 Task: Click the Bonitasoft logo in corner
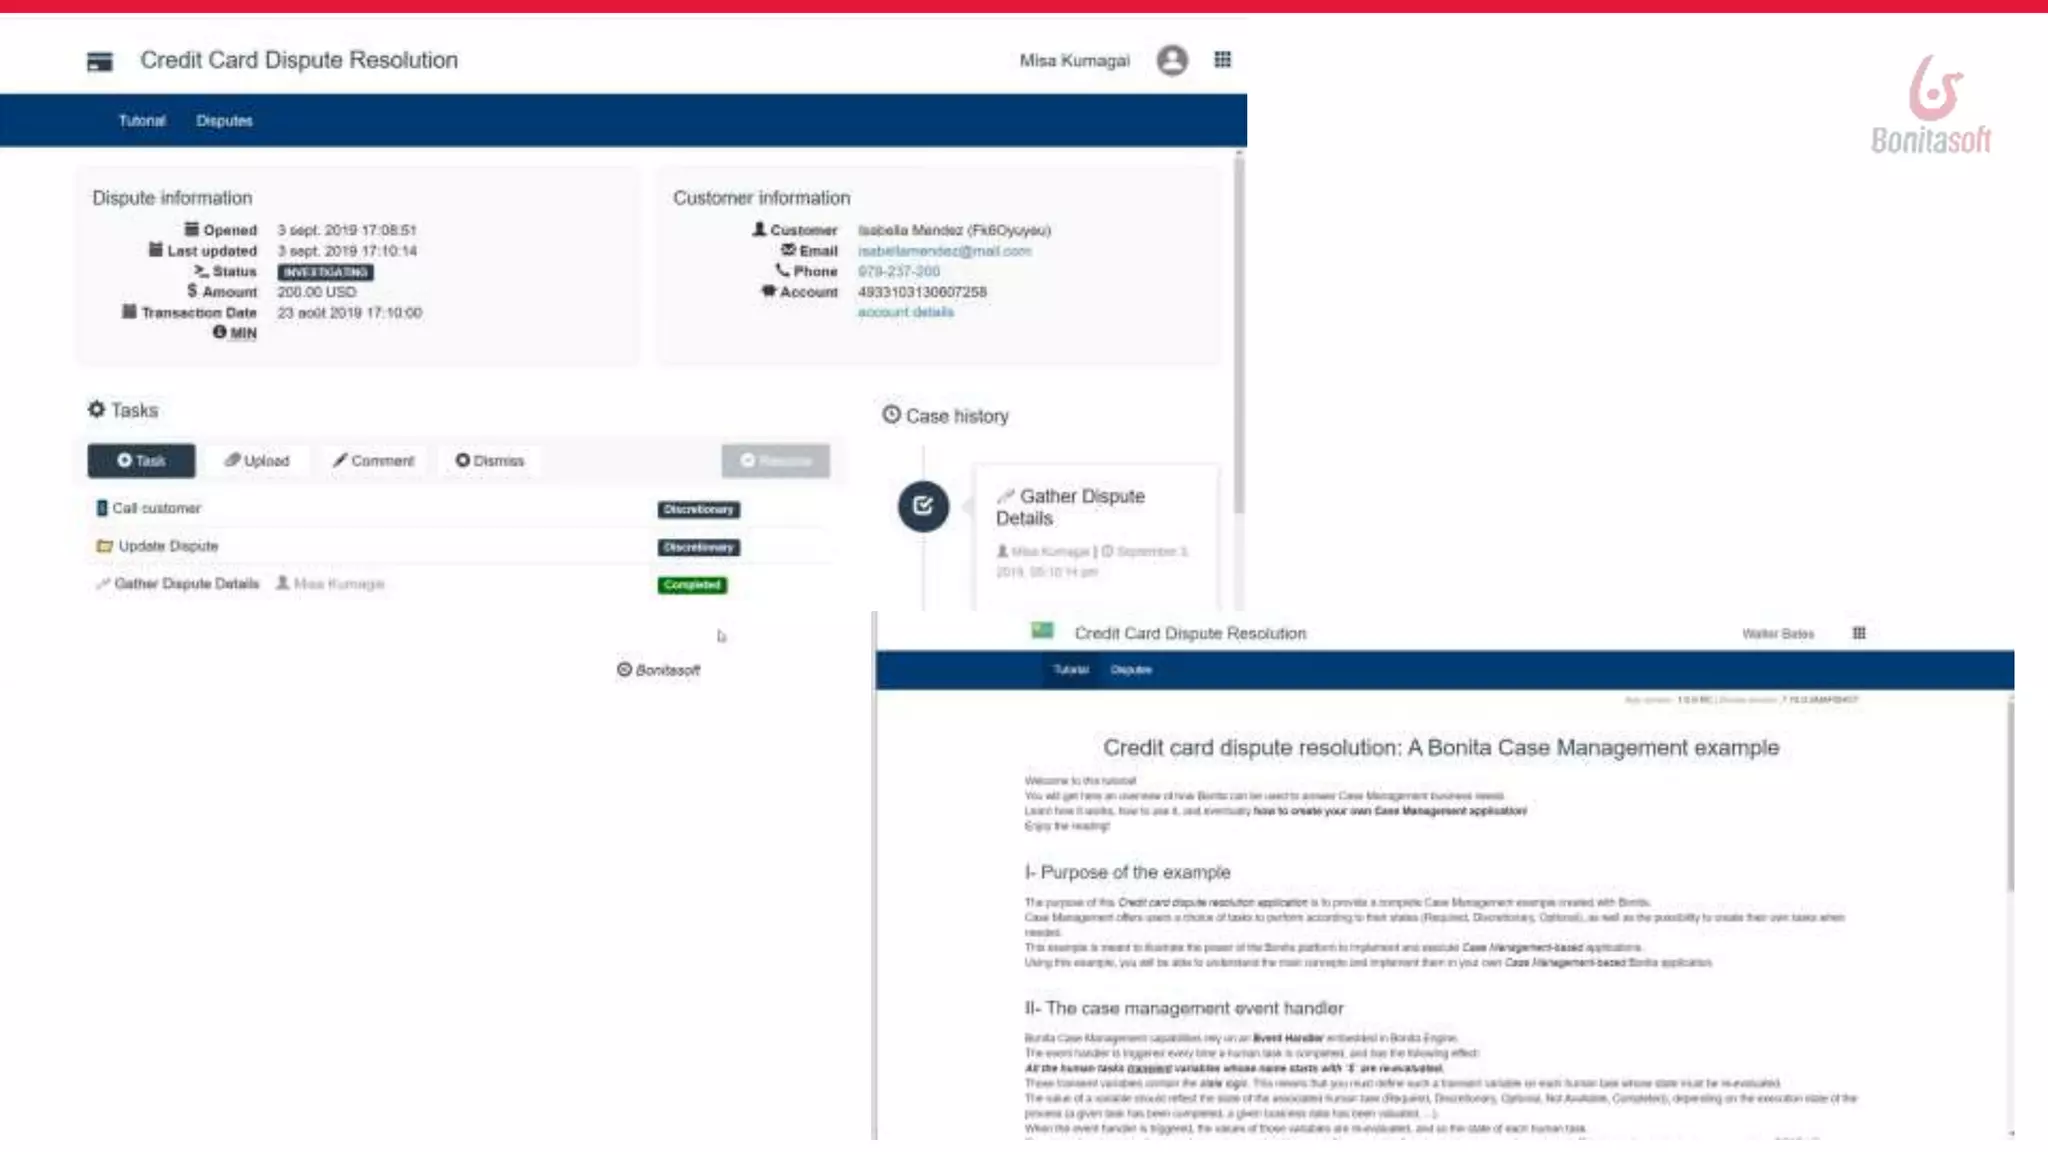click(1931, 104)
